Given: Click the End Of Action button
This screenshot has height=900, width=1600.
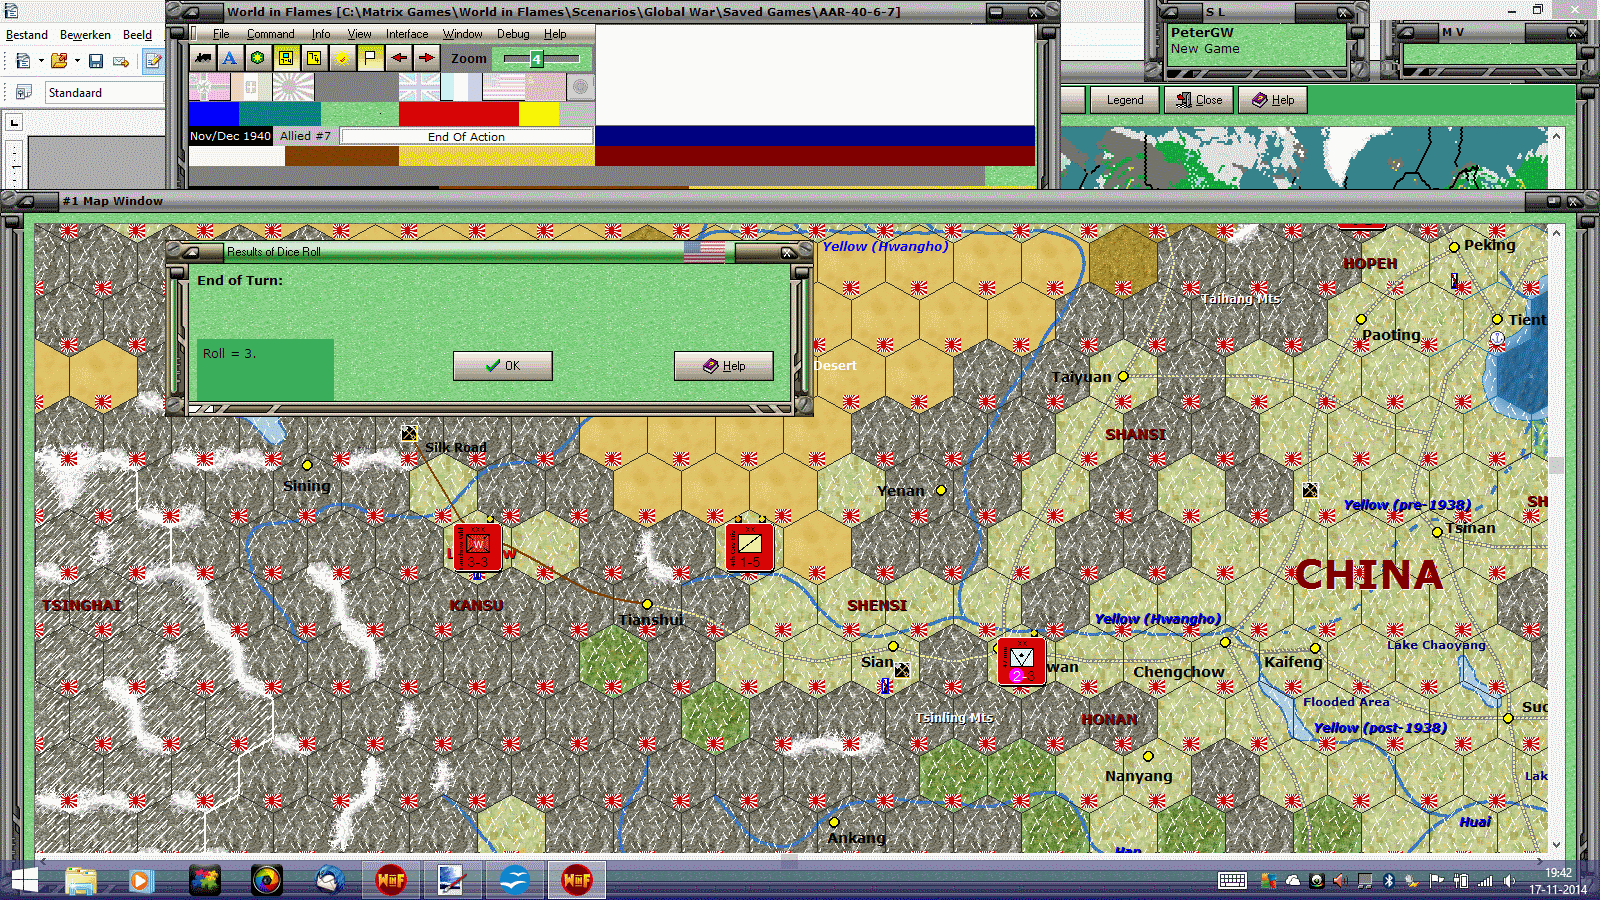Looking at the screenshot, I should [466, 136].
